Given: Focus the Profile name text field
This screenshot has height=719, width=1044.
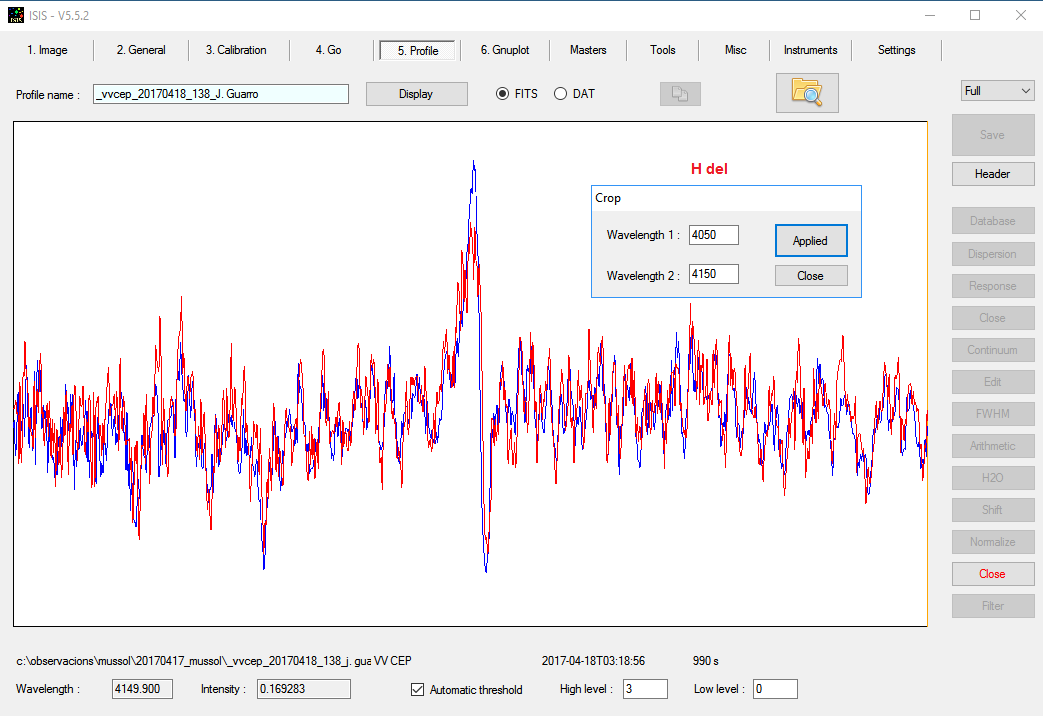Looking at the screenshot, I should pos(221,94).
